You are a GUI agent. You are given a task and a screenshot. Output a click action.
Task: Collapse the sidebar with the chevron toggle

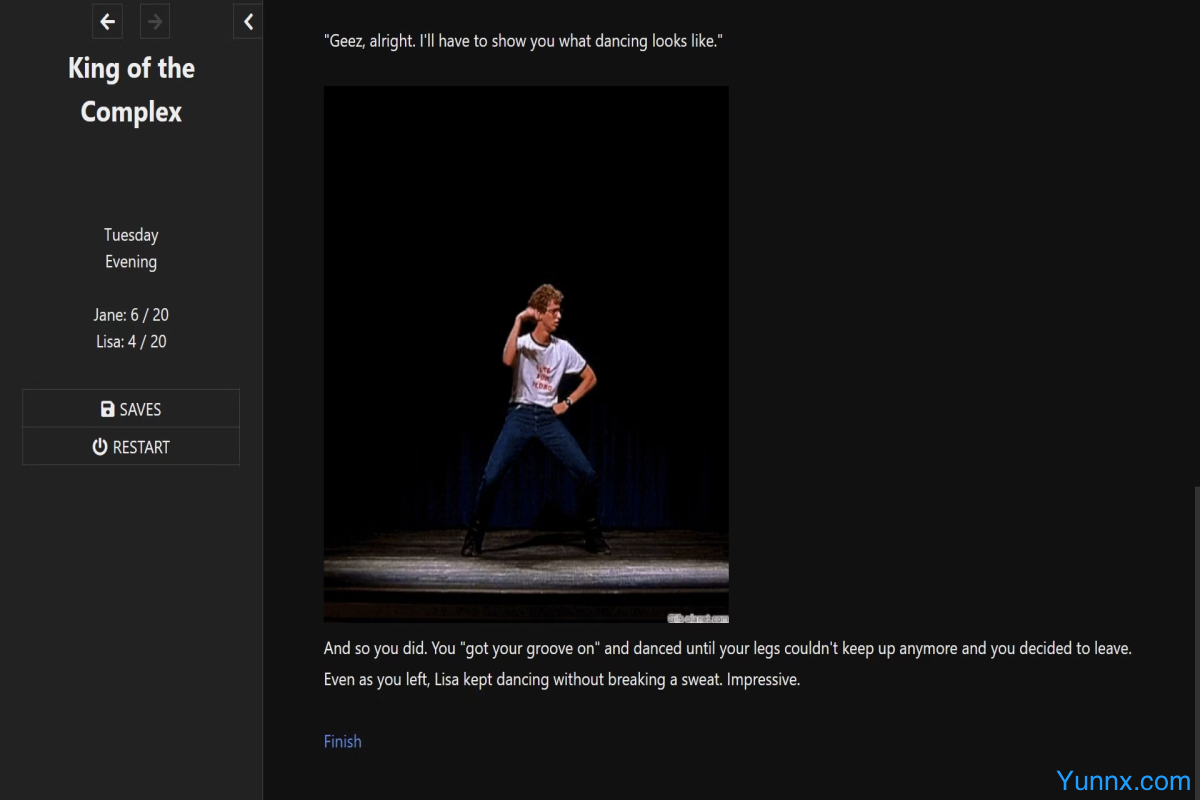point(248,21)
